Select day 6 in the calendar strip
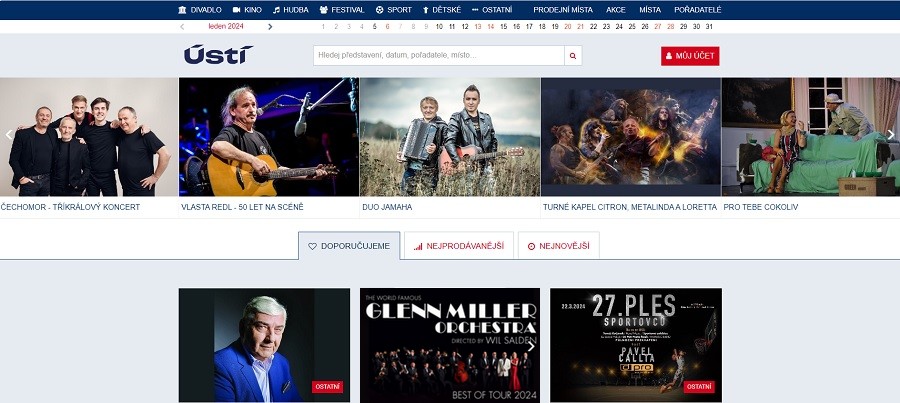Viewport: 900px width, 403px height. (387, 26)
